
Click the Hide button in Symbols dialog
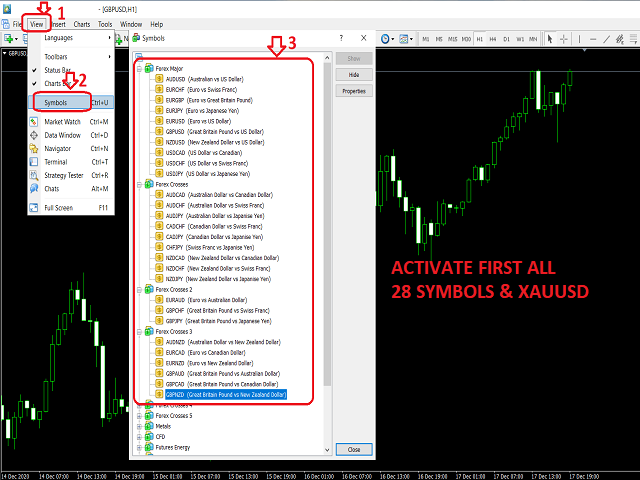(x=354, y=75)
